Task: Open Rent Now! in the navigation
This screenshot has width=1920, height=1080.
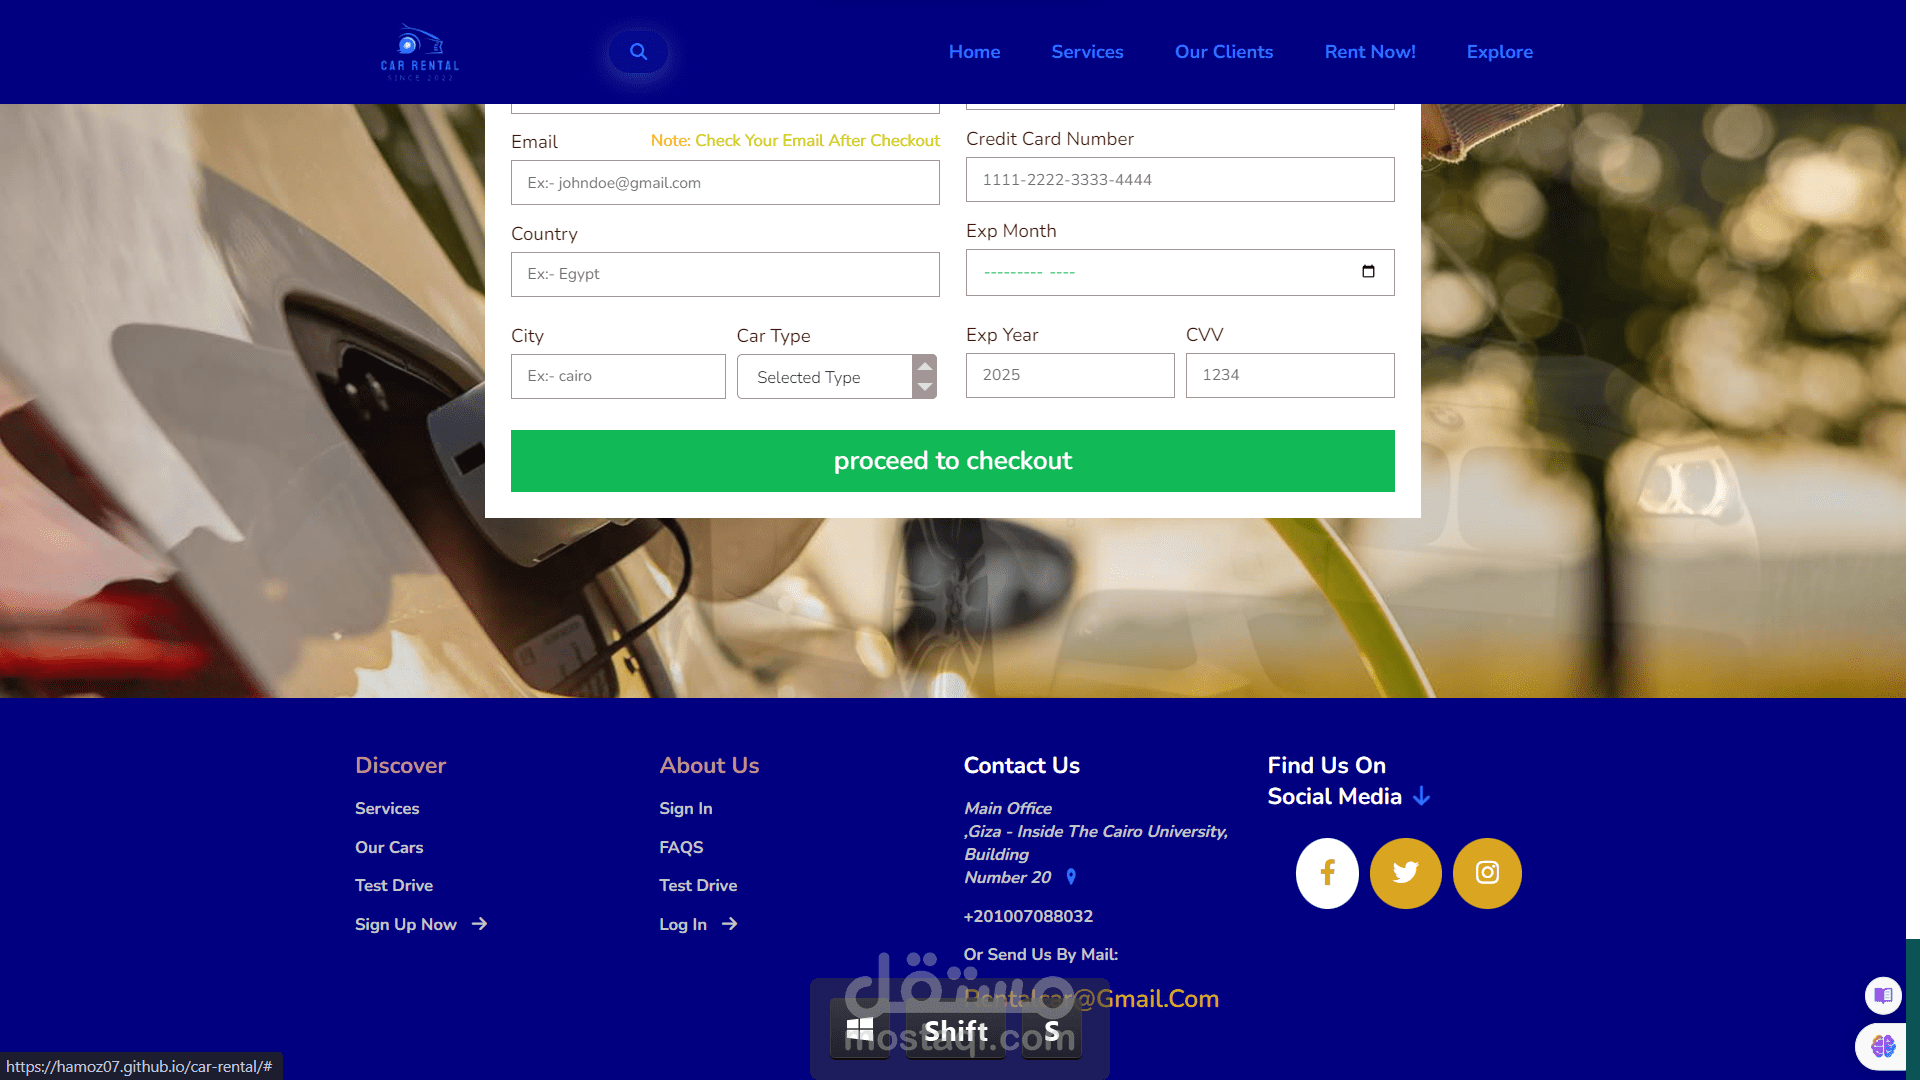Action: tap(1369, 52)
